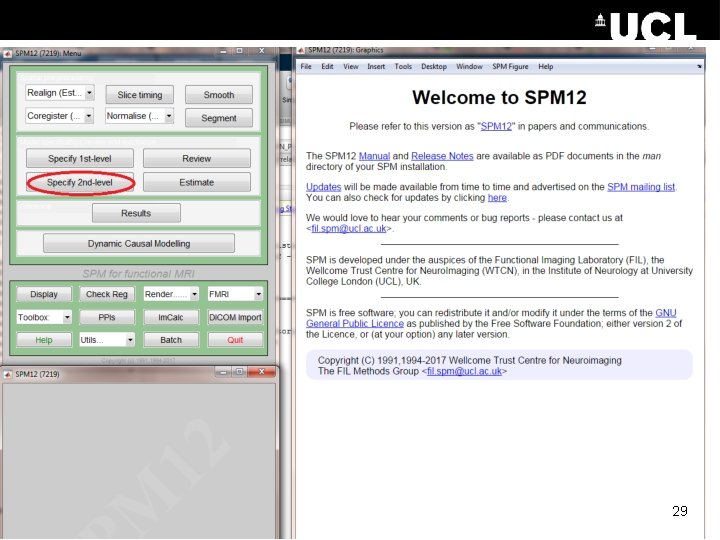720x540 pixels.
Task: Click the Slice timing button
Action: point(140,95)
